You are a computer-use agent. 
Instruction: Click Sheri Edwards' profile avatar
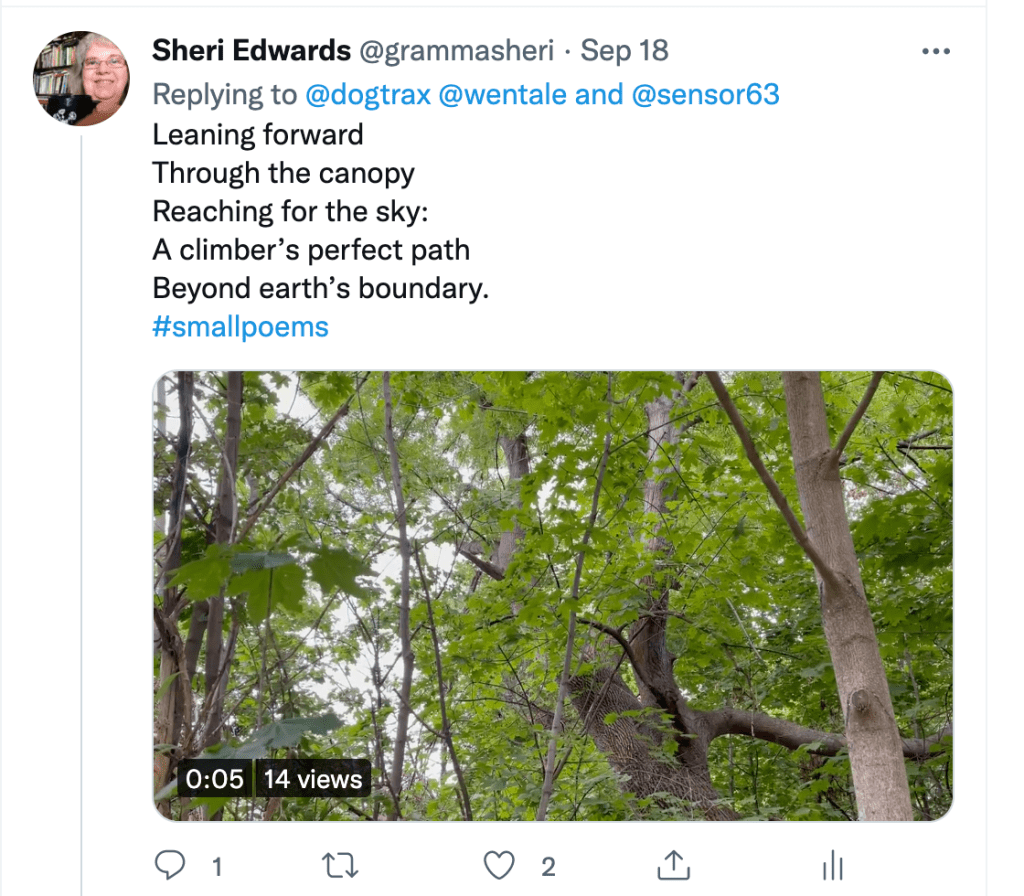point(81,79)
